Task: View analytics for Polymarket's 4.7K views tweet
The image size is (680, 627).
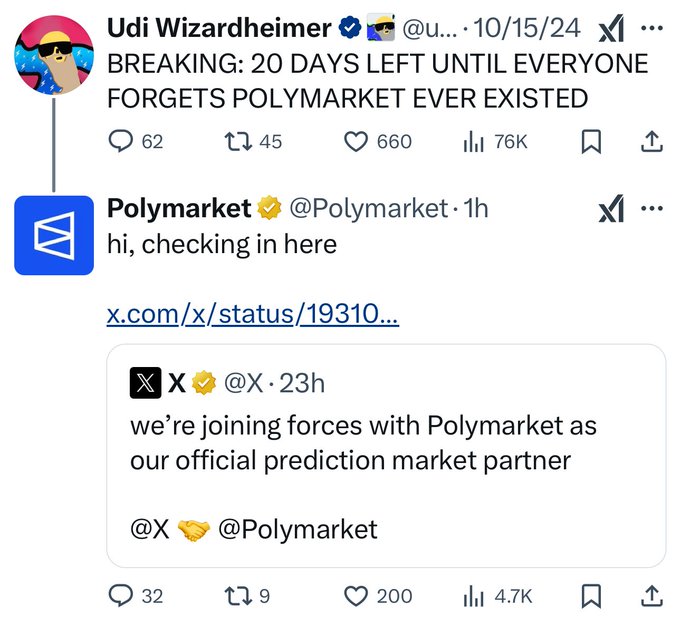Action: [x=473, y=596]
